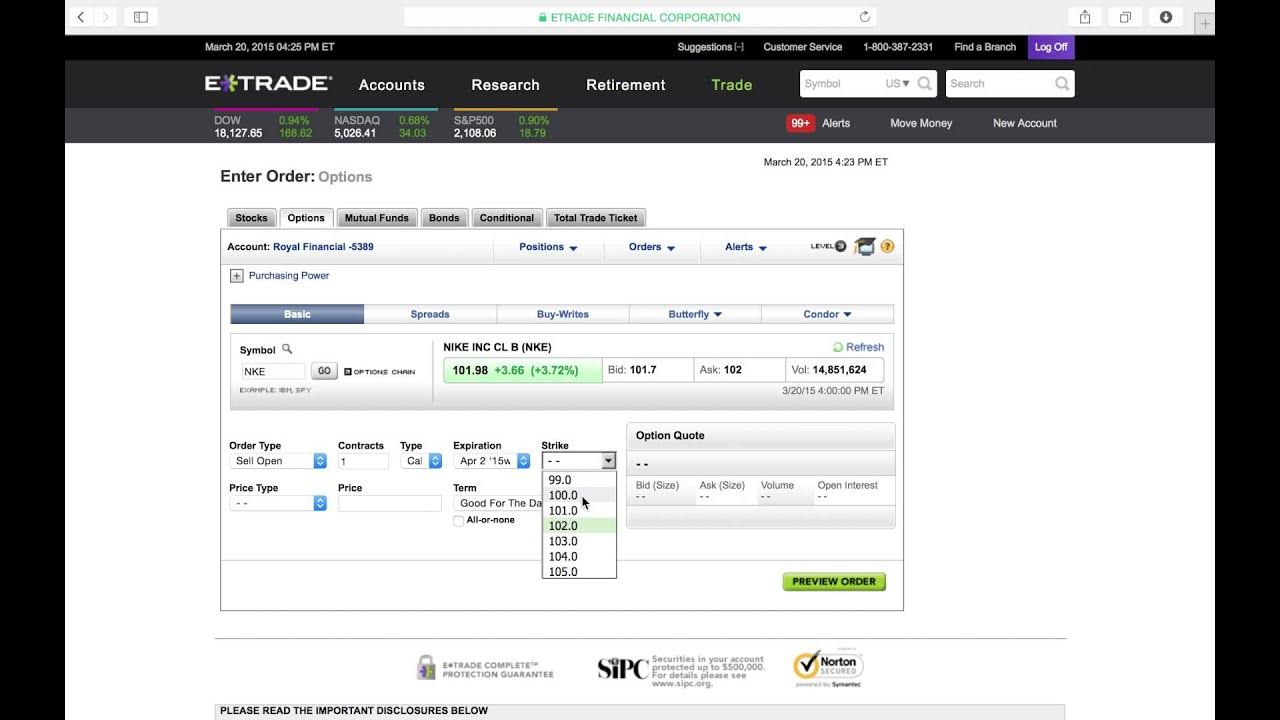Select the Spreads strategy tab
Viewport: 1280px width, 720px height.
click(x=430, y=314)
